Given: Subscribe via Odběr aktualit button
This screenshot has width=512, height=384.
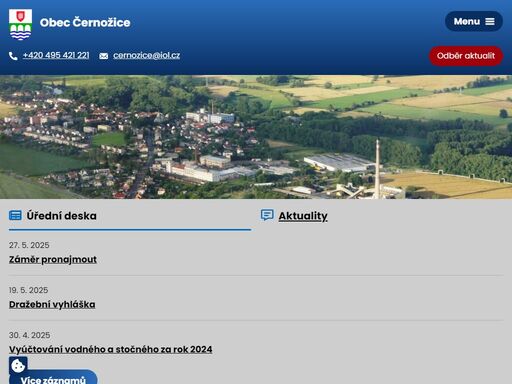Looking at the screenshot, I should coord(466,56).
